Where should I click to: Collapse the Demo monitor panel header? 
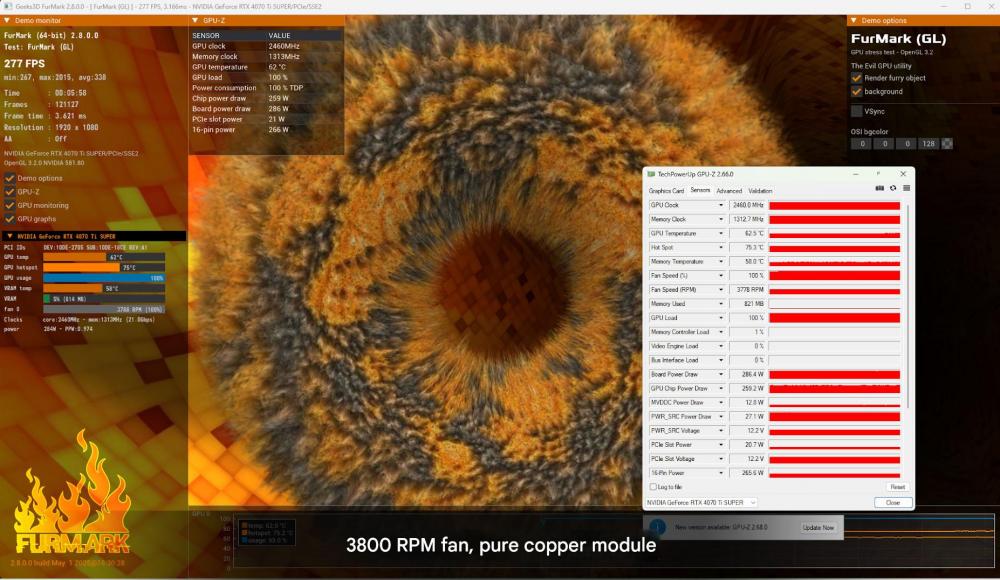(x=8, y=20)
